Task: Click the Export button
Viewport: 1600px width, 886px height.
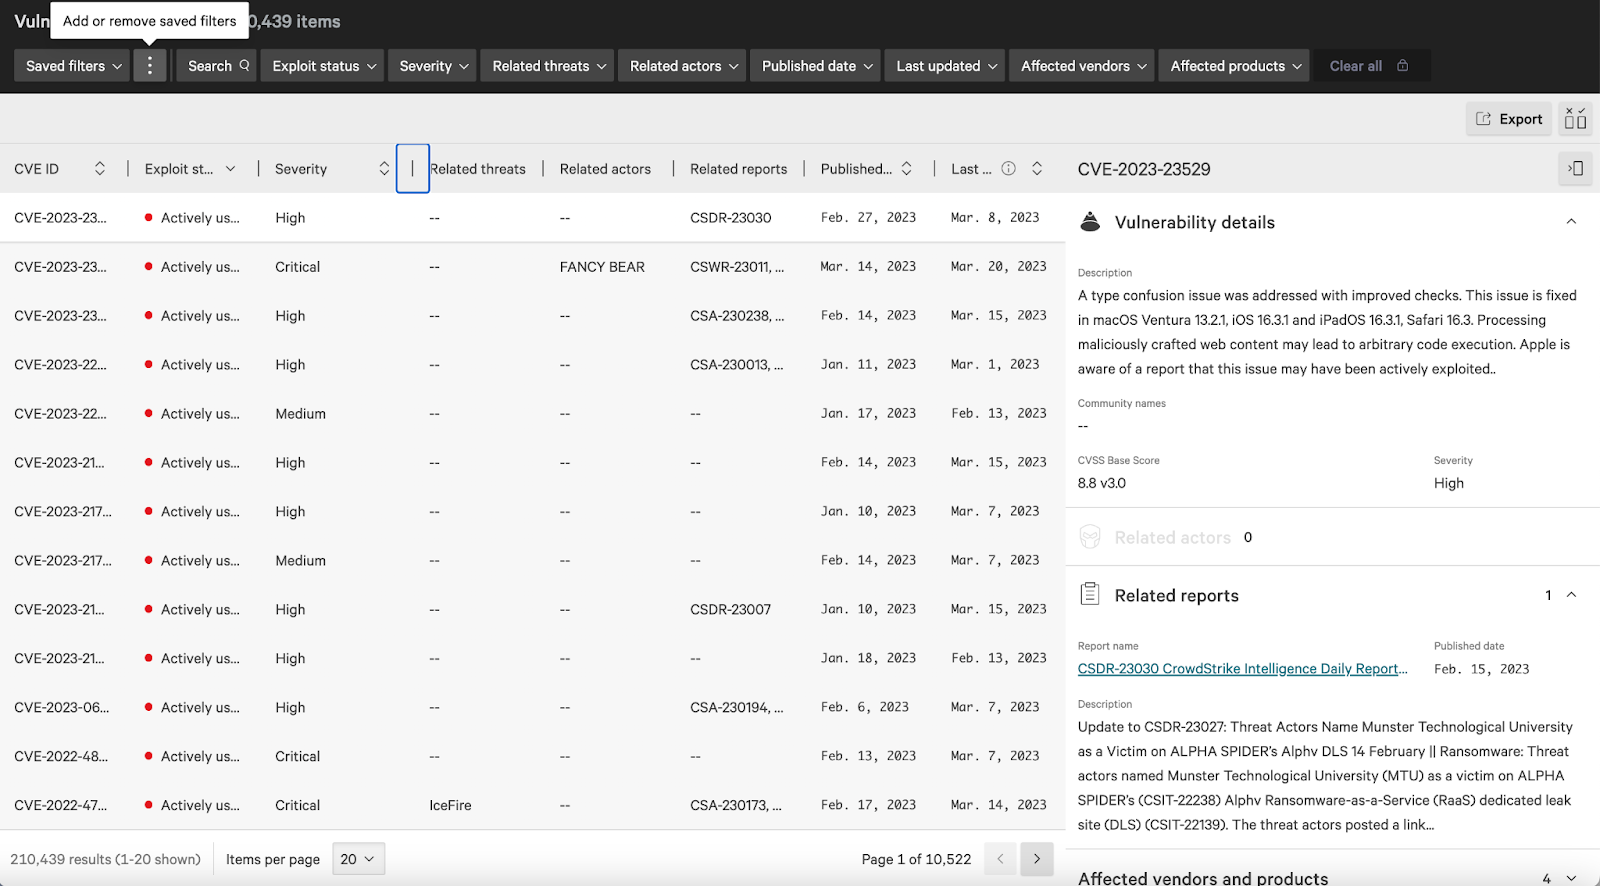Action: point(1509,119)
